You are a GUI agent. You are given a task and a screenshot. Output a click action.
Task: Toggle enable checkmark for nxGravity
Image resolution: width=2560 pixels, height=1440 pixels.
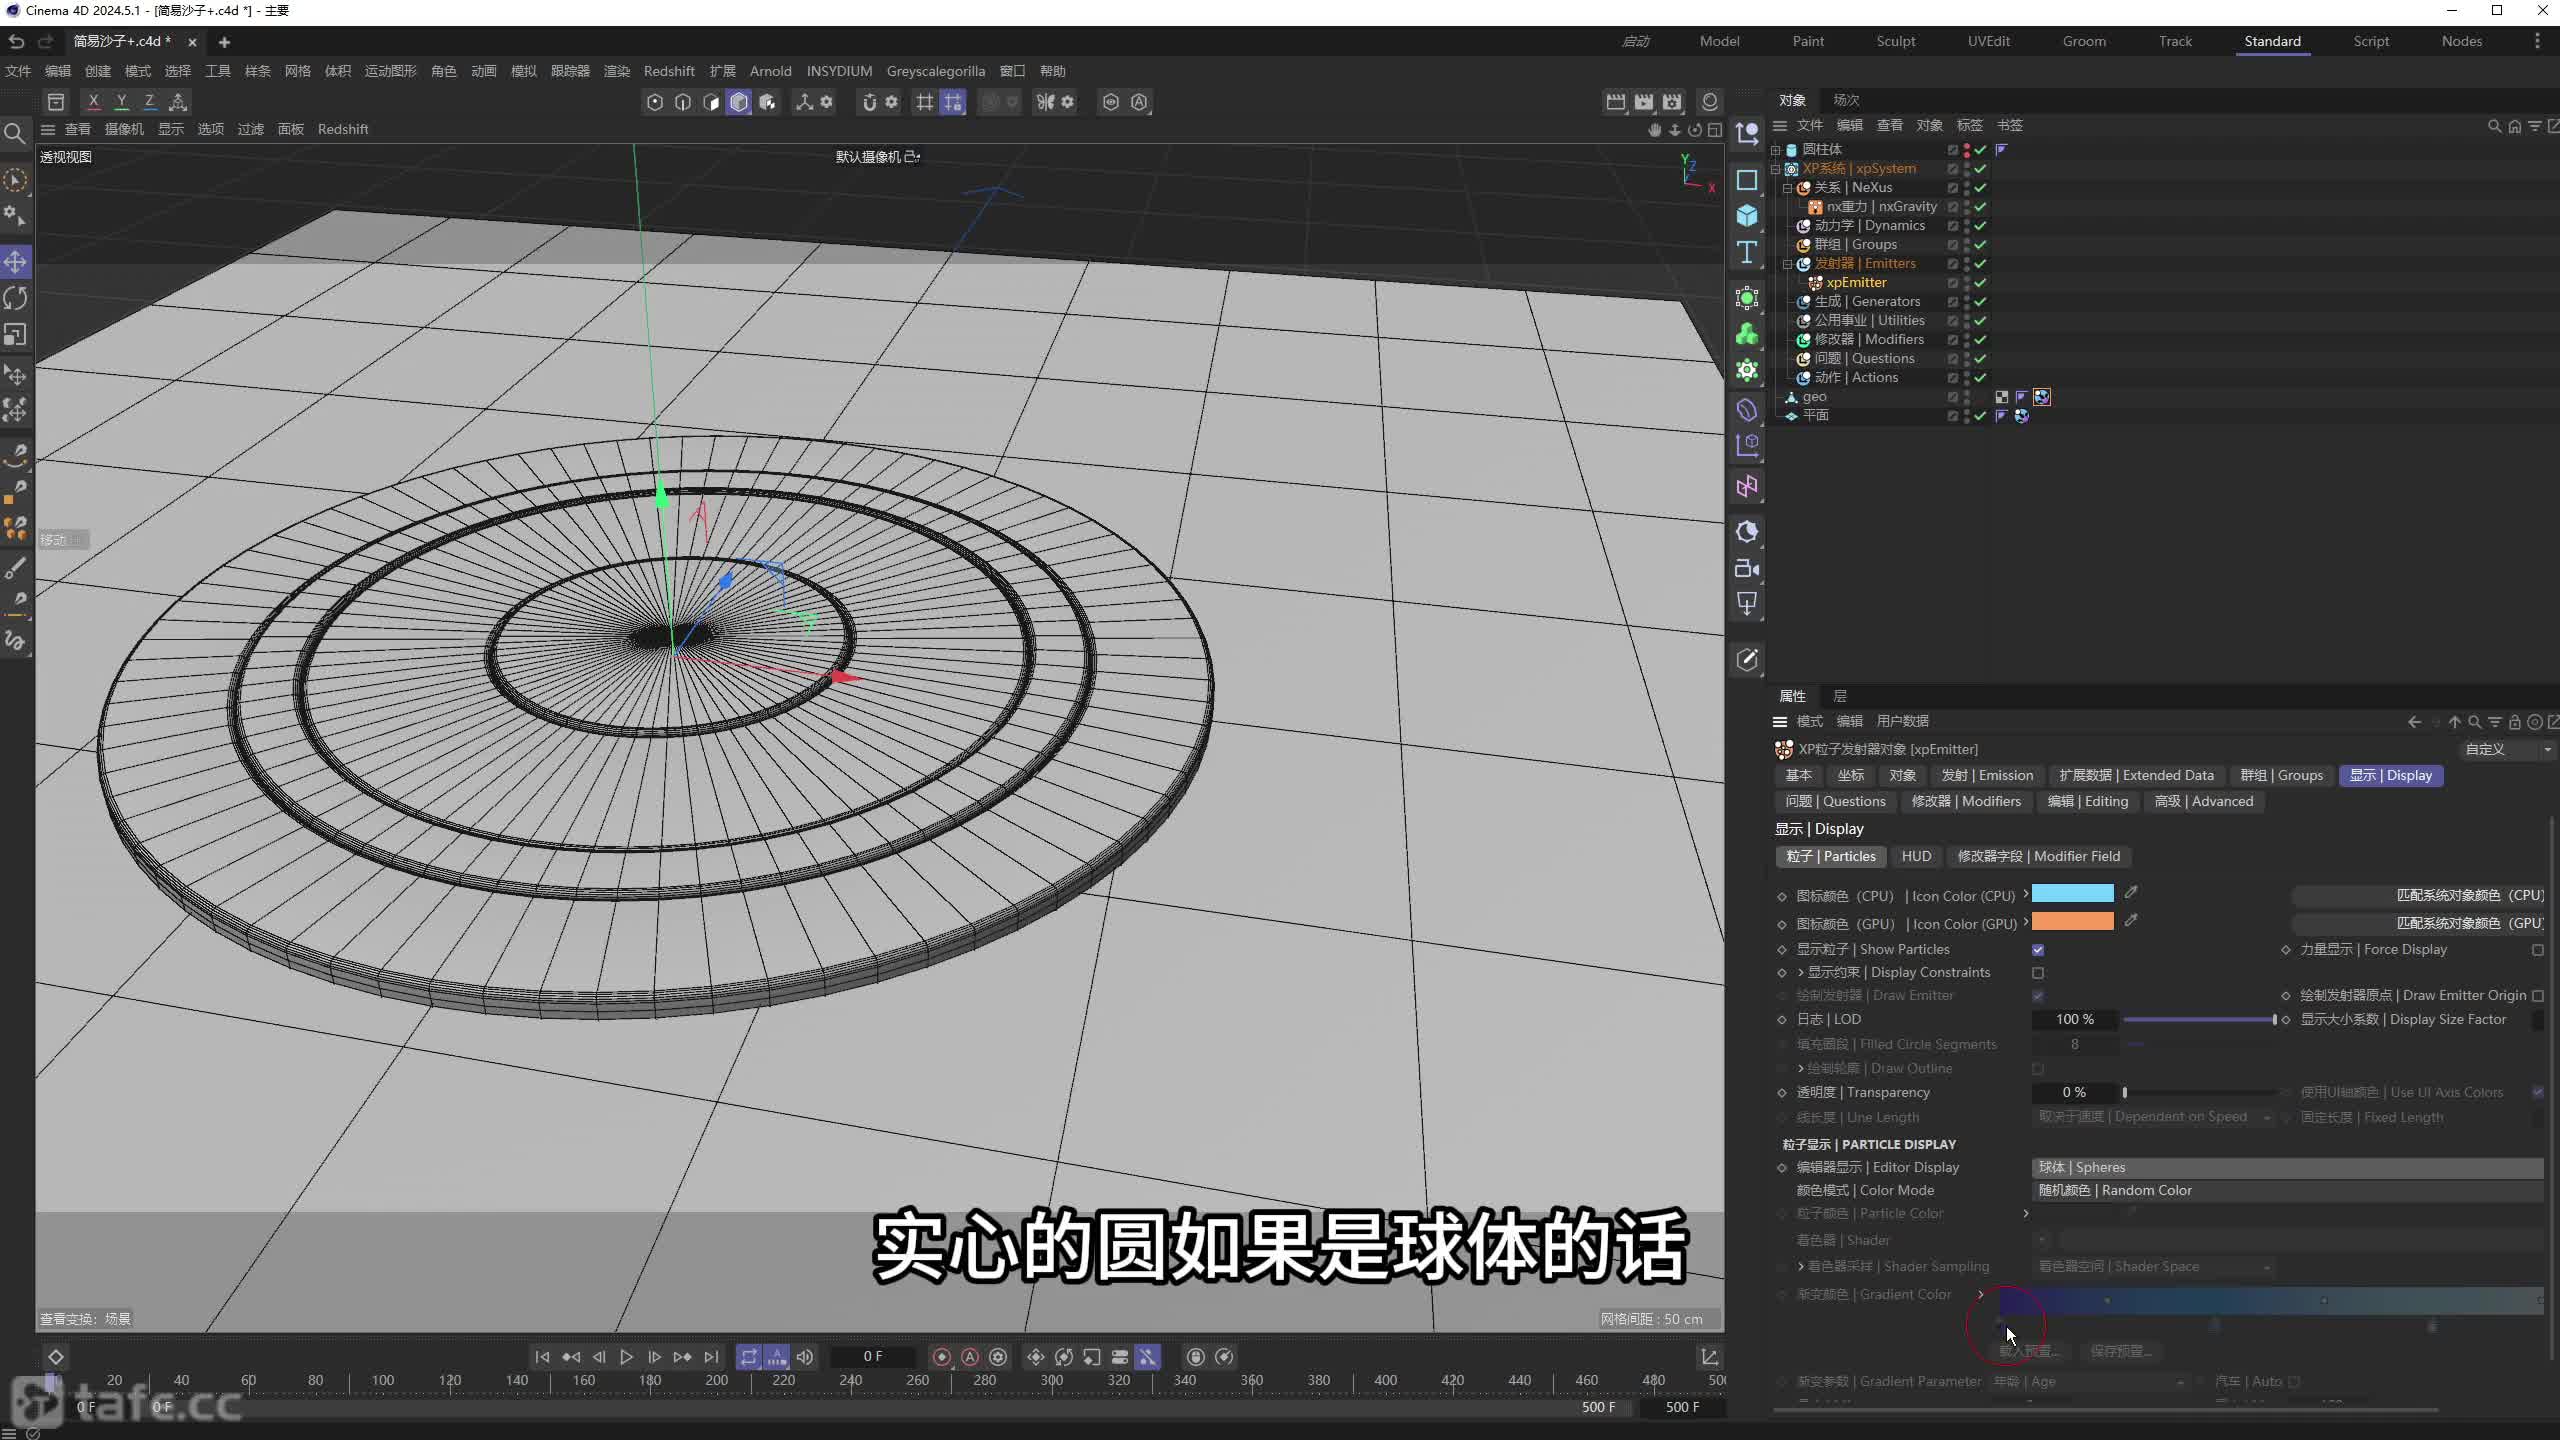click(1980, 207)
